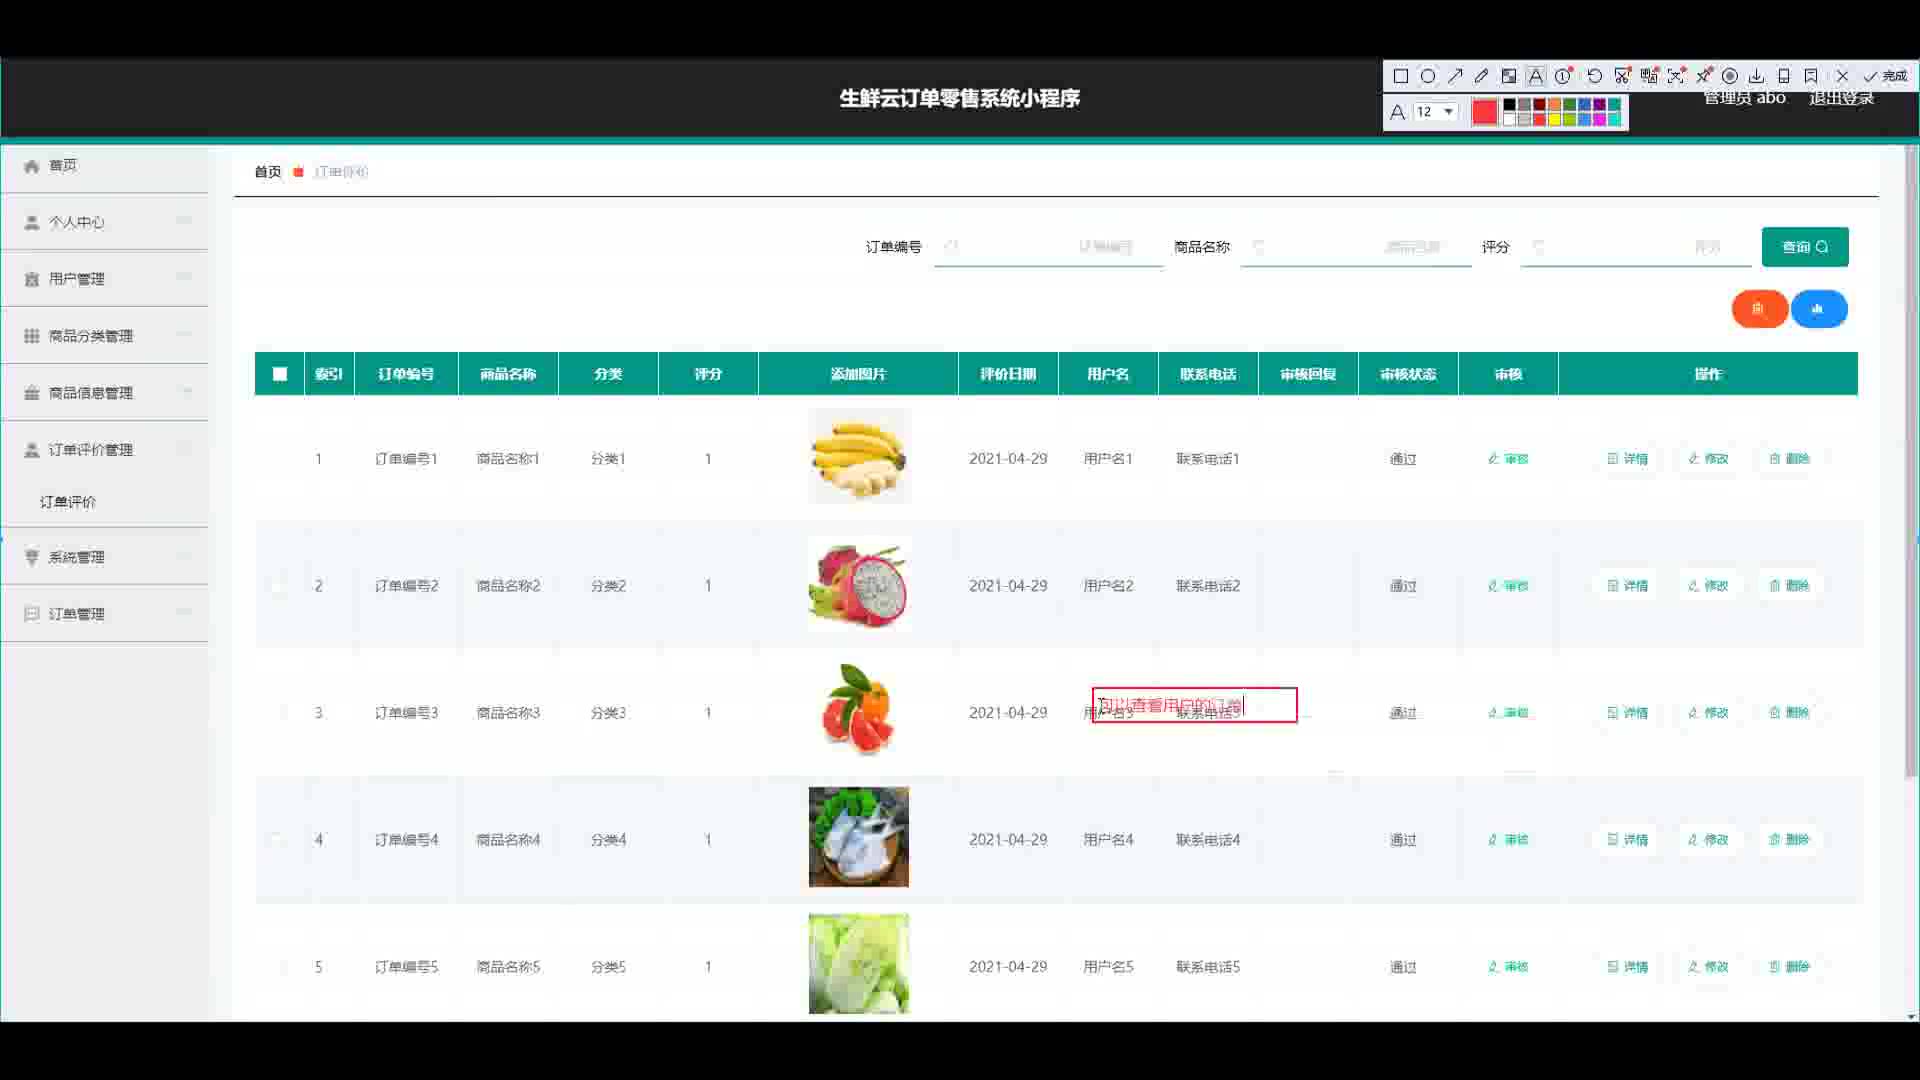The image size is (1920, 1080).
Task: Cancel the screenshot with X icon
Action: (x=1842, y=76)
